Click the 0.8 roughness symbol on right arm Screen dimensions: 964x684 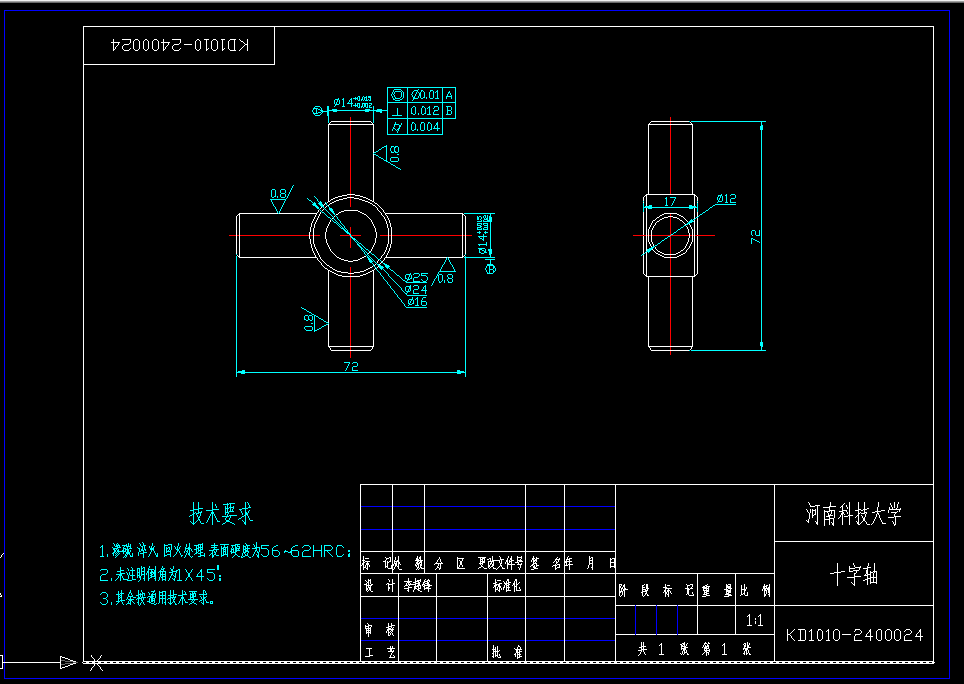(446, 271)
